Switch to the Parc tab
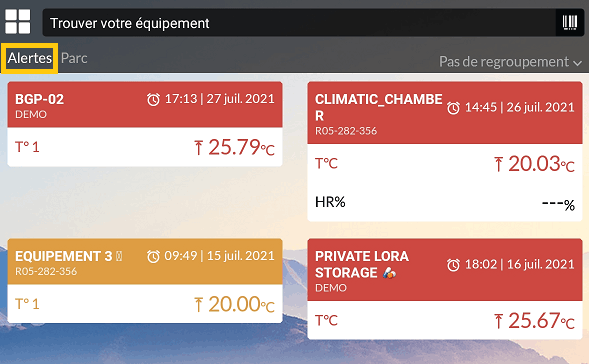The width and height of the screenshot is (589, 364). pos(74,58)
